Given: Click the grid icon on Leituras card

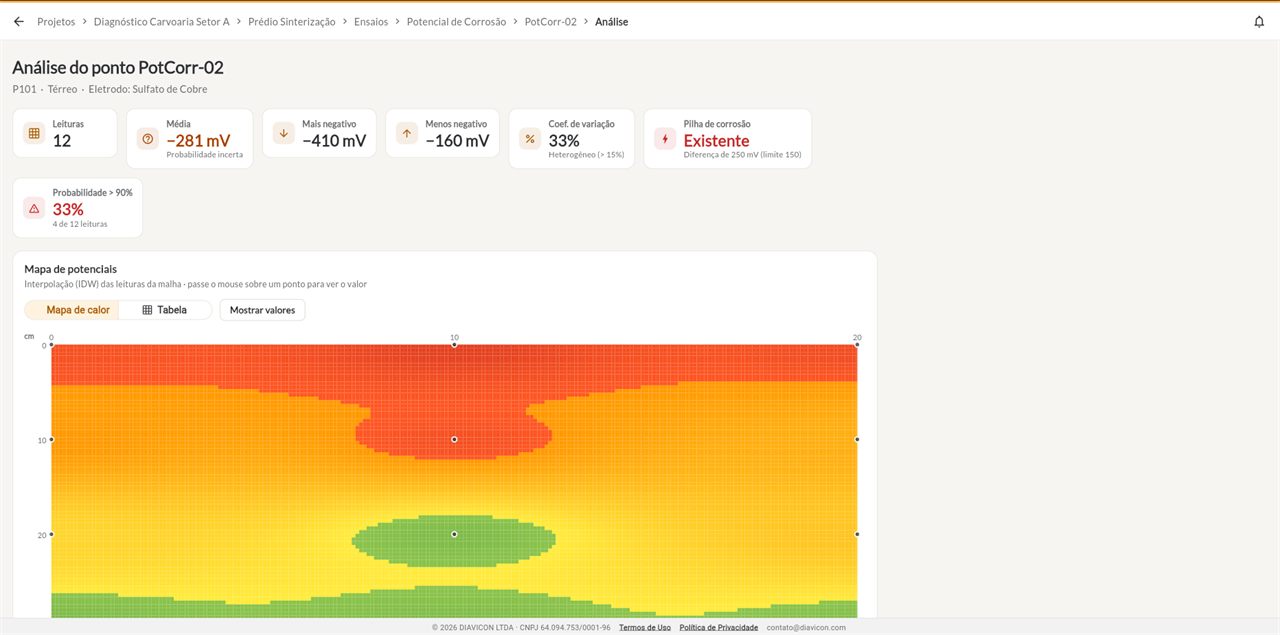Looking at the screenshot, I should pos(34,133).
